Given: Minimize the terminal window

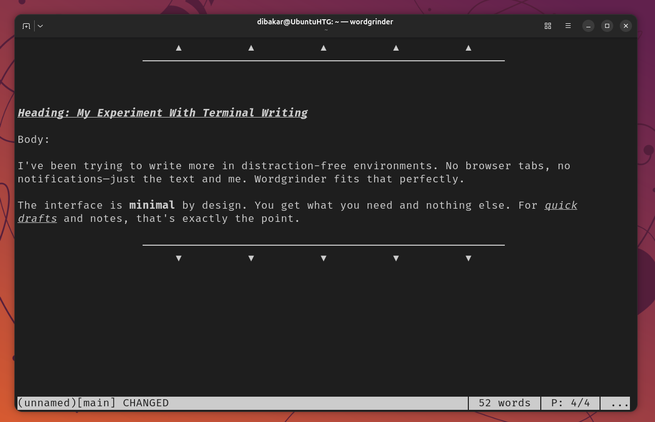Looking at the screenshot, I should pyautogui.click(x=588, y=26).
